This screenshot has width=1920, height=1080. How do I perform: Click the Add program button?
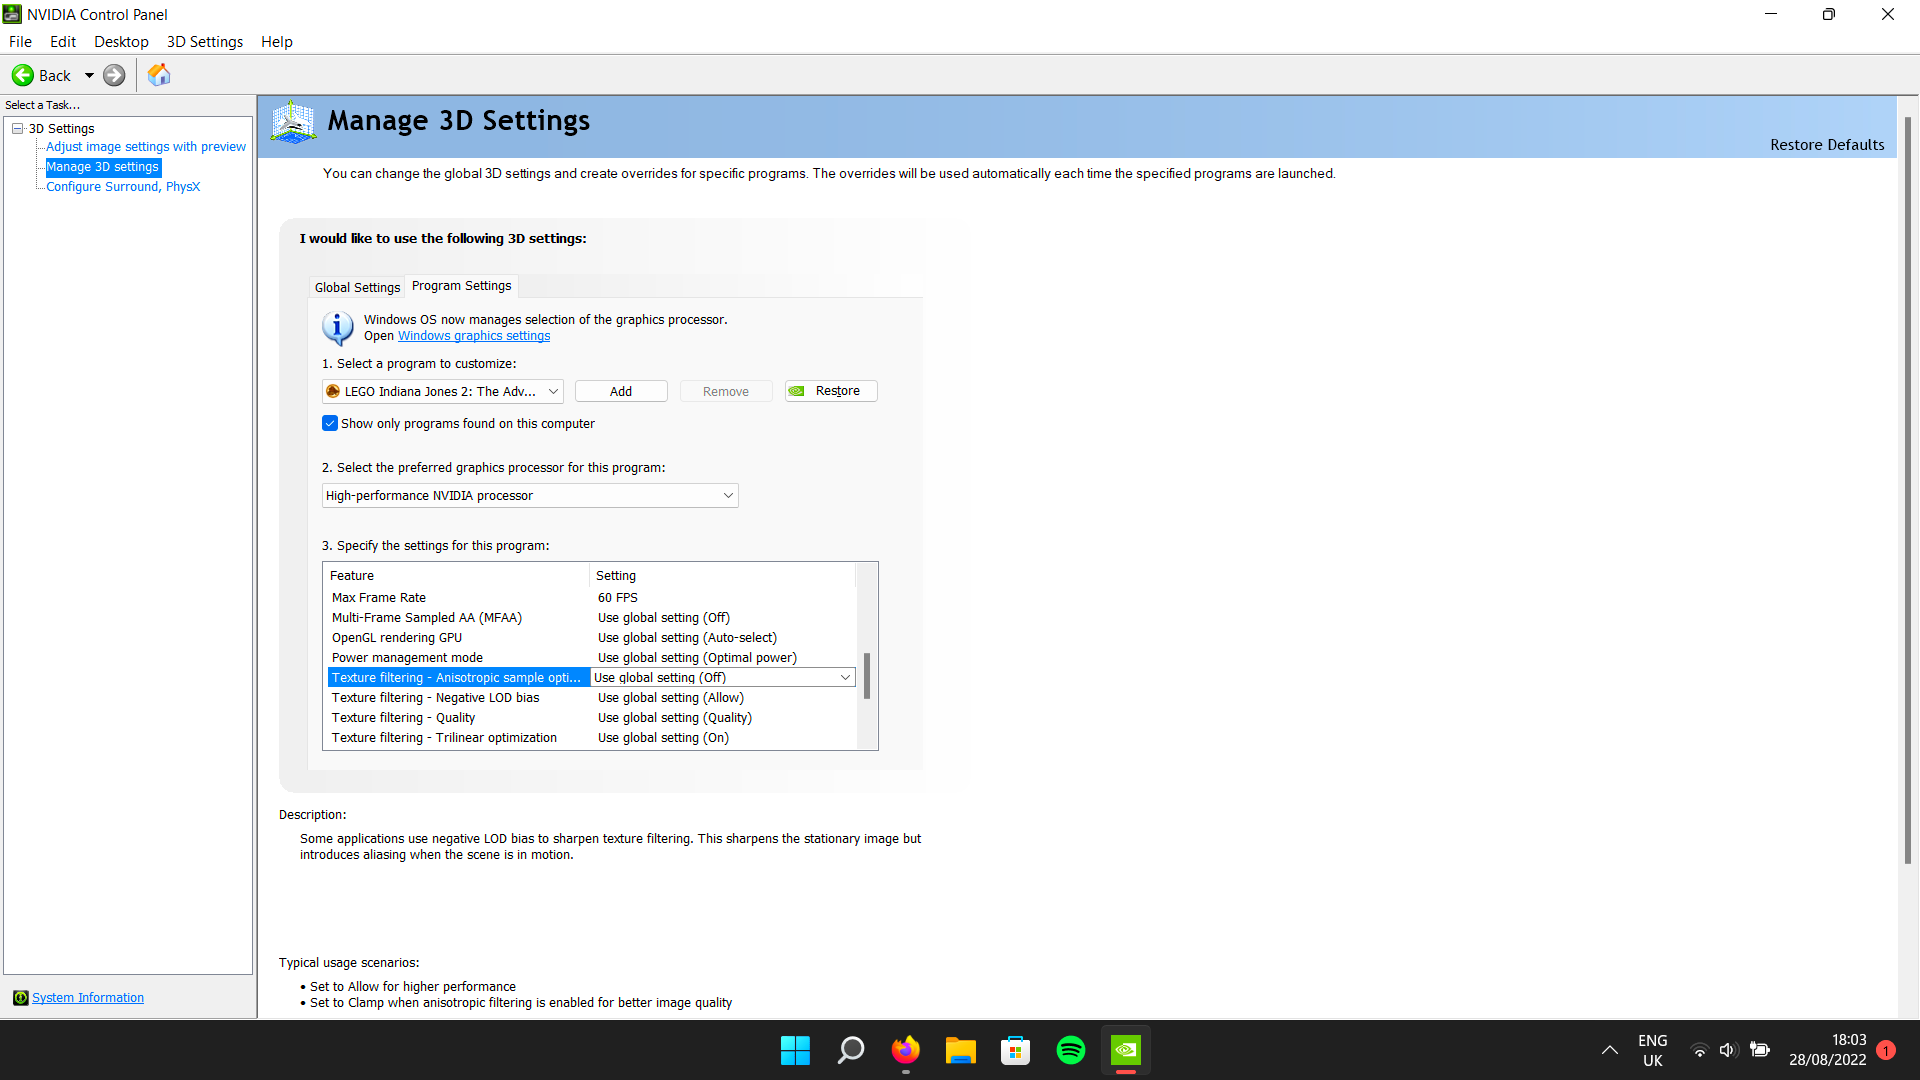point(621,392)
